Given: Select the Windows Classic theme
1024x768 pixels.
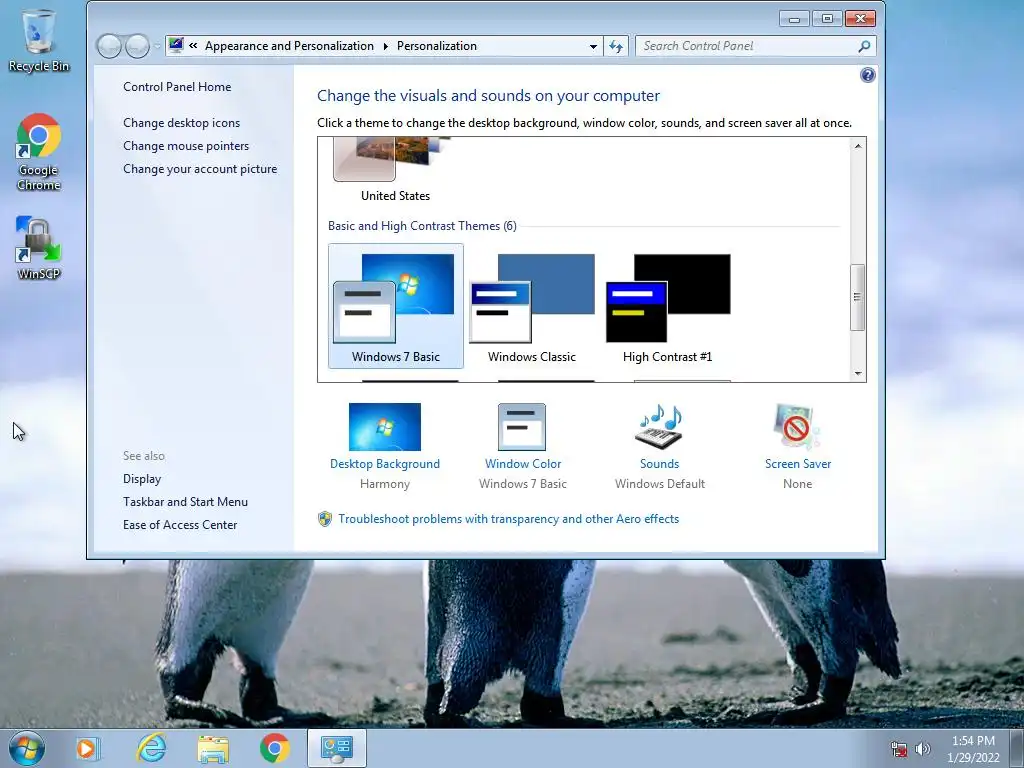Looking at the screenshot, I should coord(532,306).
